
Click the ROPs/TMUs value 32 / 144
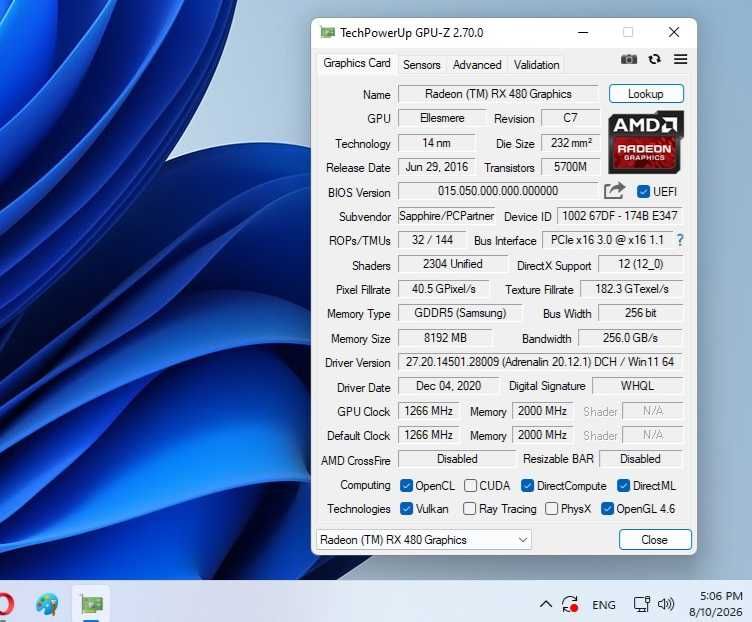[x=432, y=240]
